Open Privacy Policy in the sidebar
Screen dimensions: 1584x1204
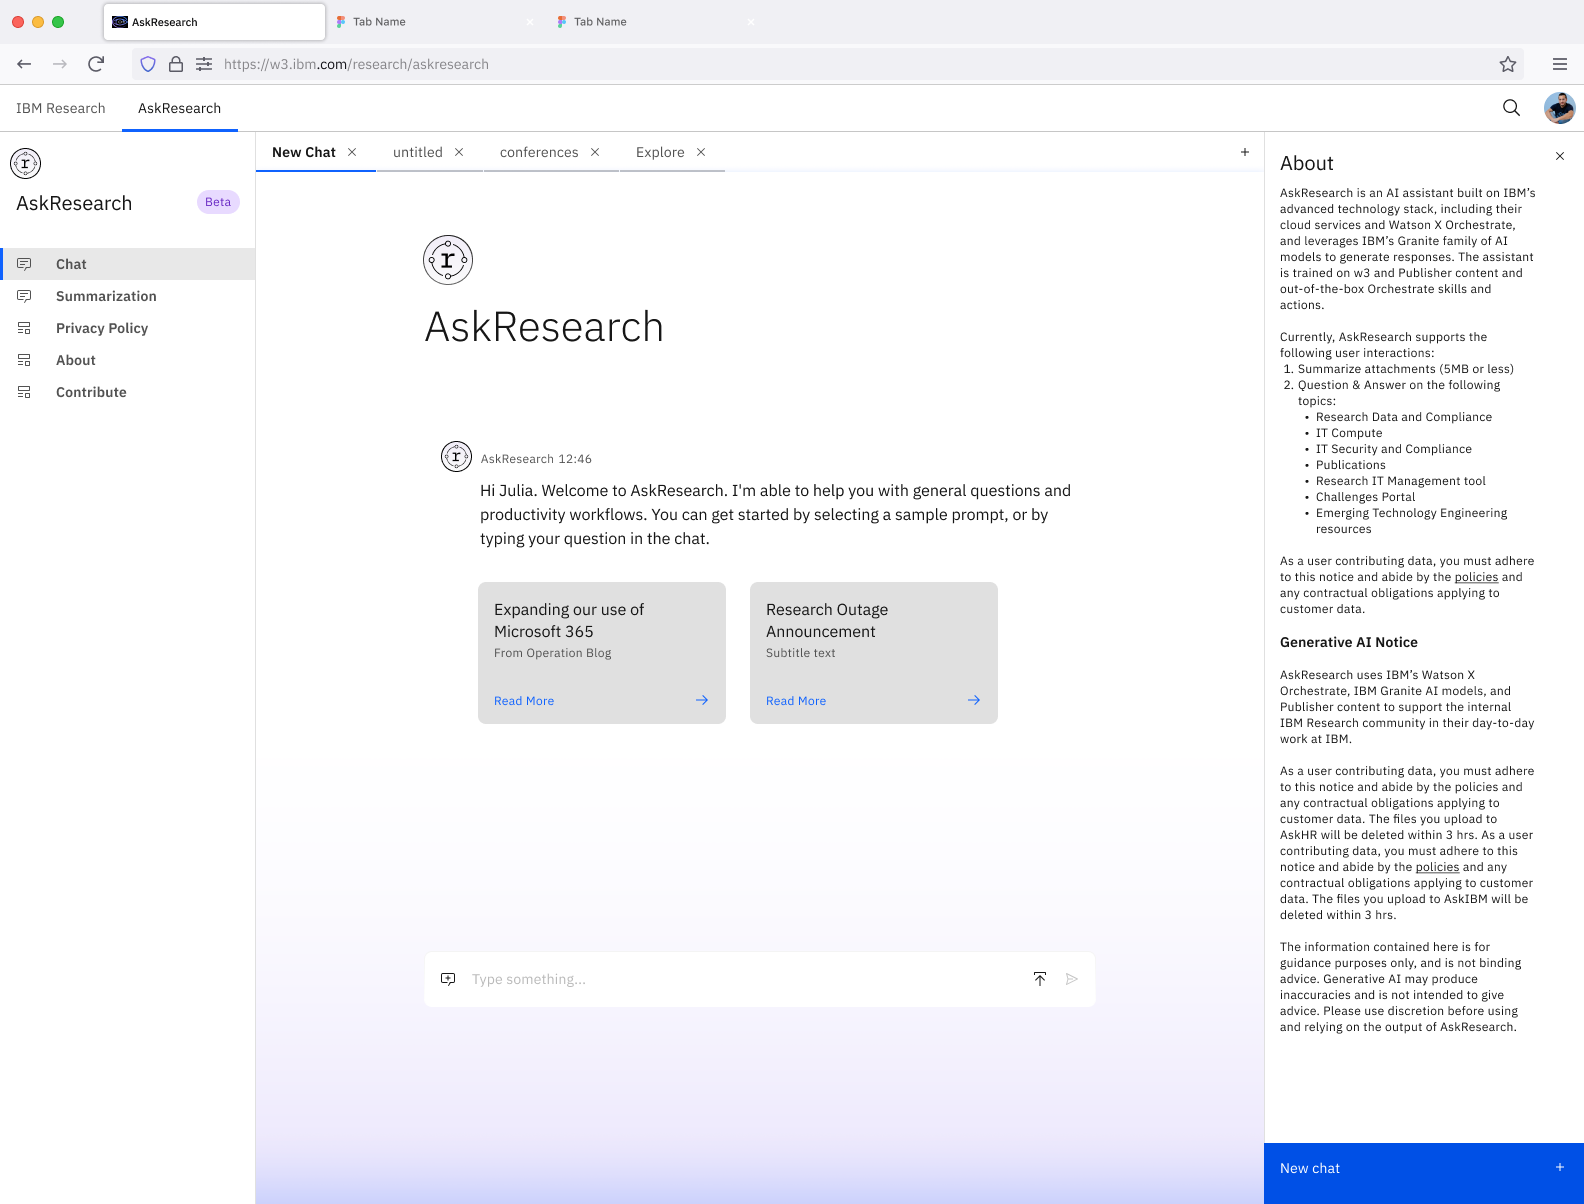(x=128, y=328)
